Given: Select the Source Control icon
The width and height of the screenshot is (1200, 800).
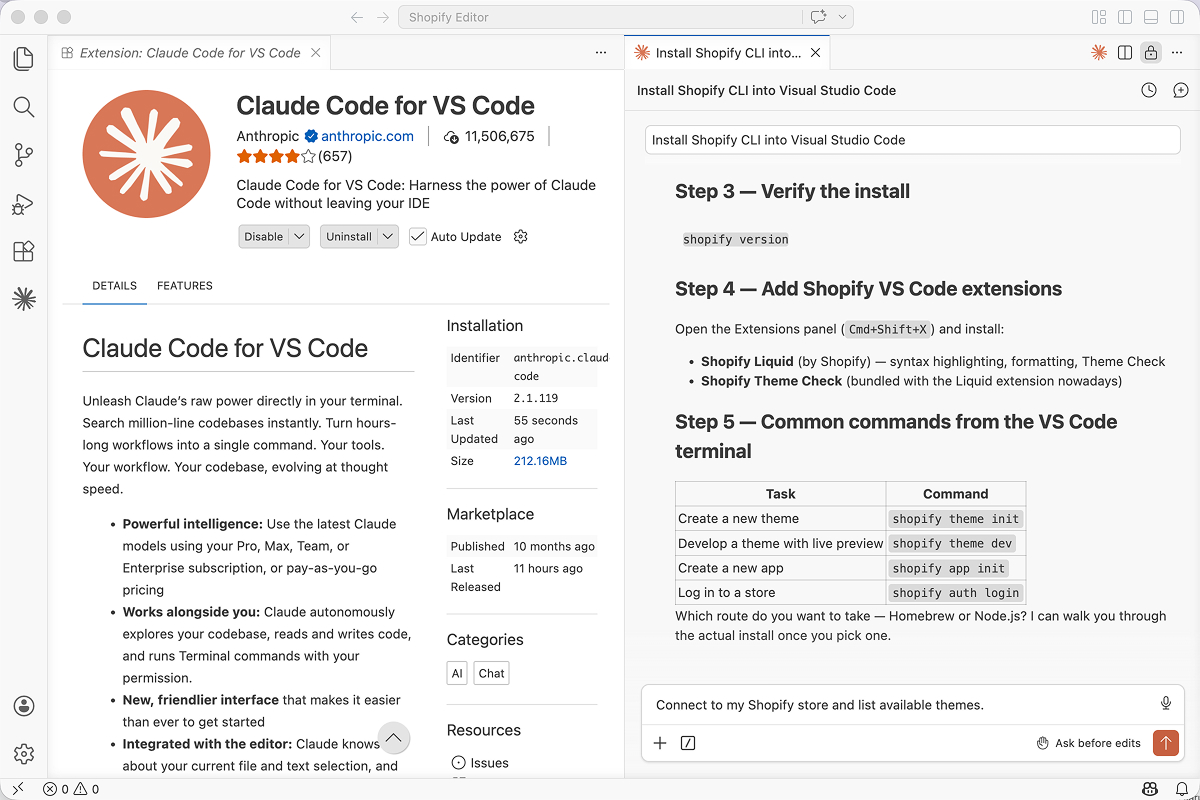Looking at the screenshot, I should [24, 155].
